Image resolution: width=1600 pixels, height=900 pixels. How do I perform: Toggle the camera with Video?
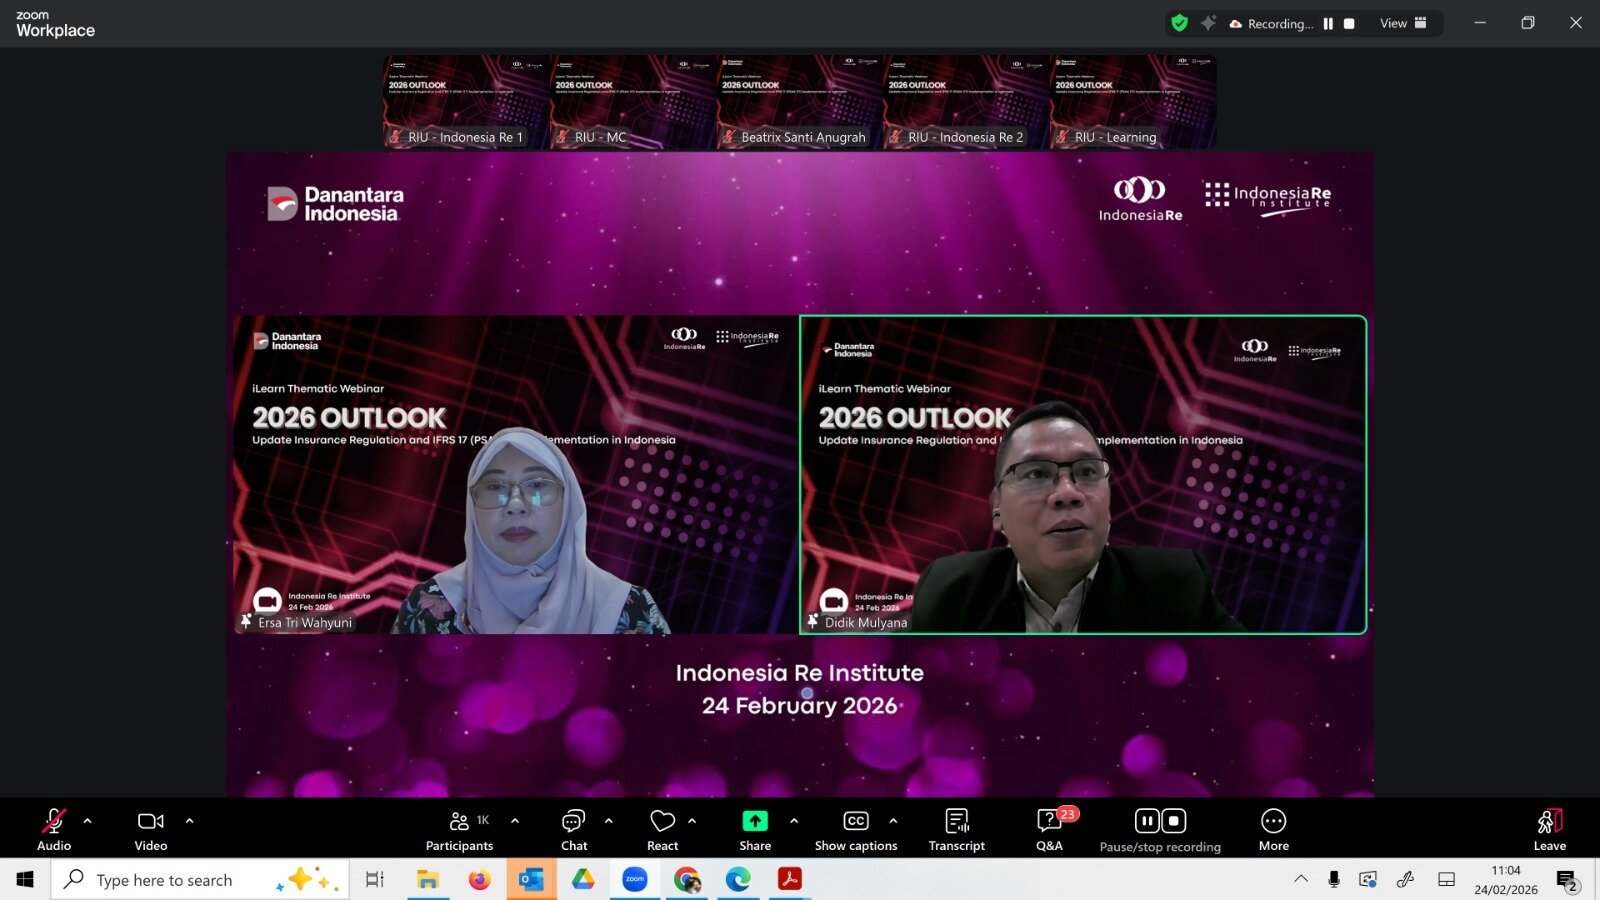pyautogui.click(x=151, y=829)
